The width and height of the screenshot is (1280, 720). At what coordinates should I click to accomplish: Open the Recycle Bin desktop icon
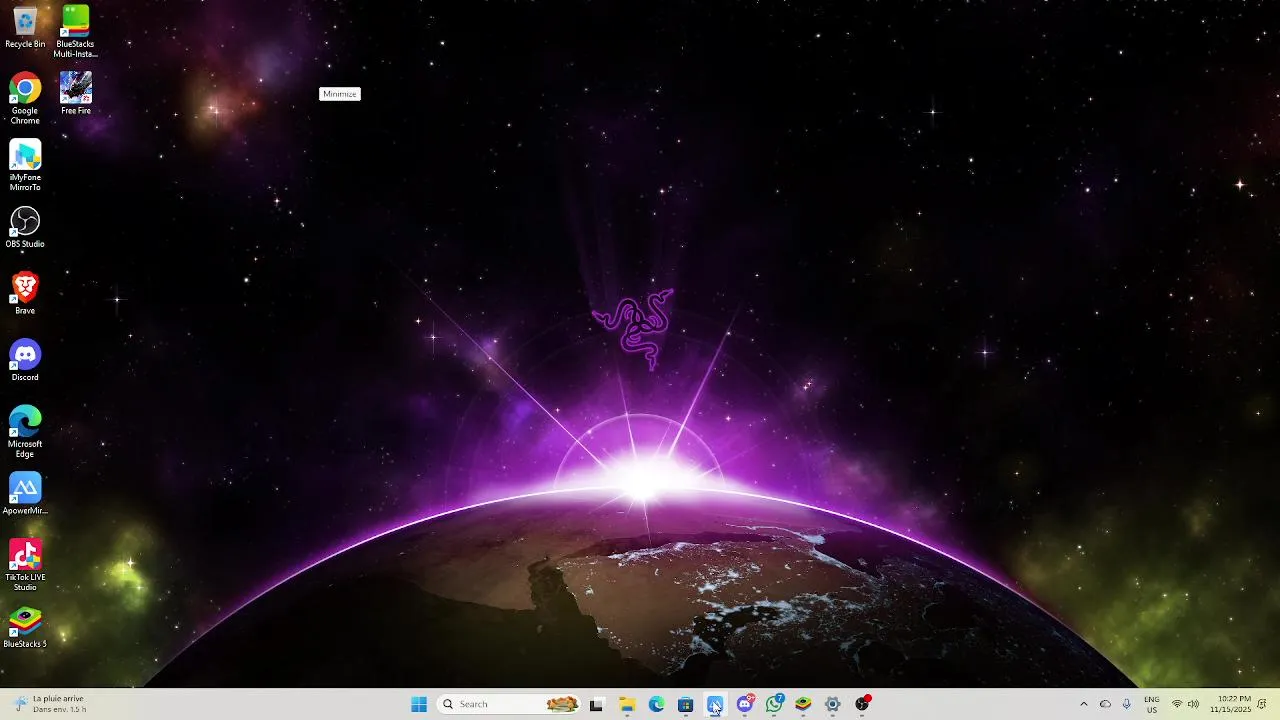25,28
